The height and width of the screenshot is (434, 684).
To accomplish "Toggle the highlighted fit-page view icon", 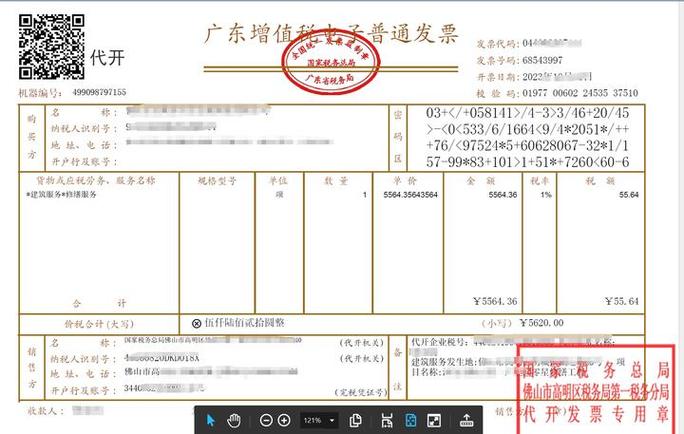I will click(410, 420).
